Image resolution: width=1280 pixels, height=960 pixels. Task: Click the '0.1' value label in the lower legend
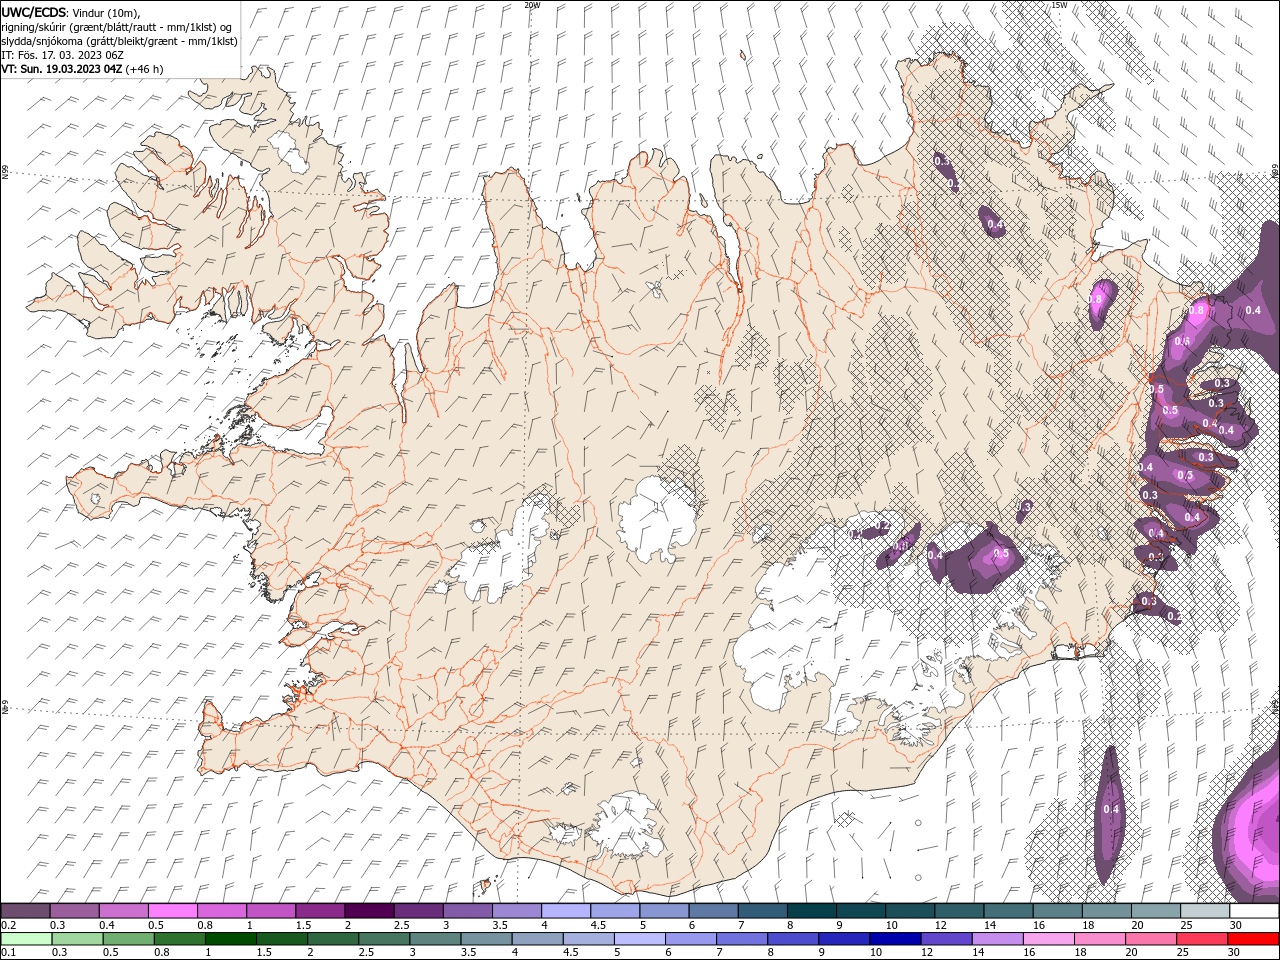(x=8, y=953)
